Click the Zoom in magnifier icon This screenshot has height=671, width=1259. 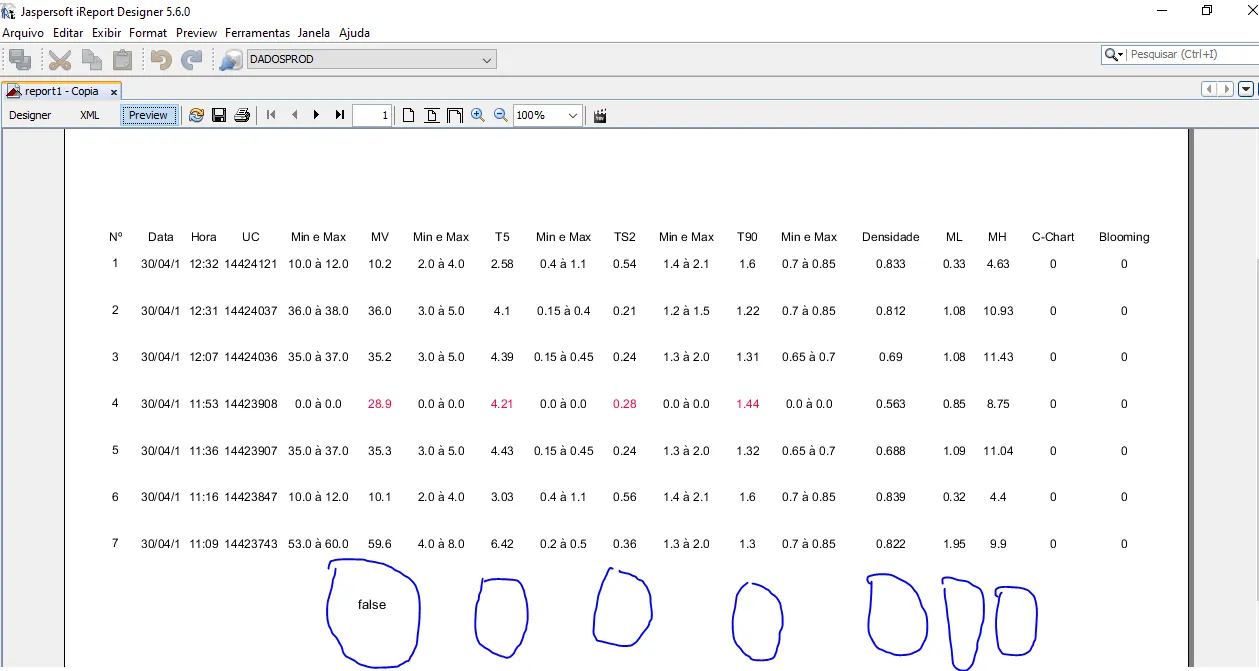pyautogui.click(x=478, y=115)
